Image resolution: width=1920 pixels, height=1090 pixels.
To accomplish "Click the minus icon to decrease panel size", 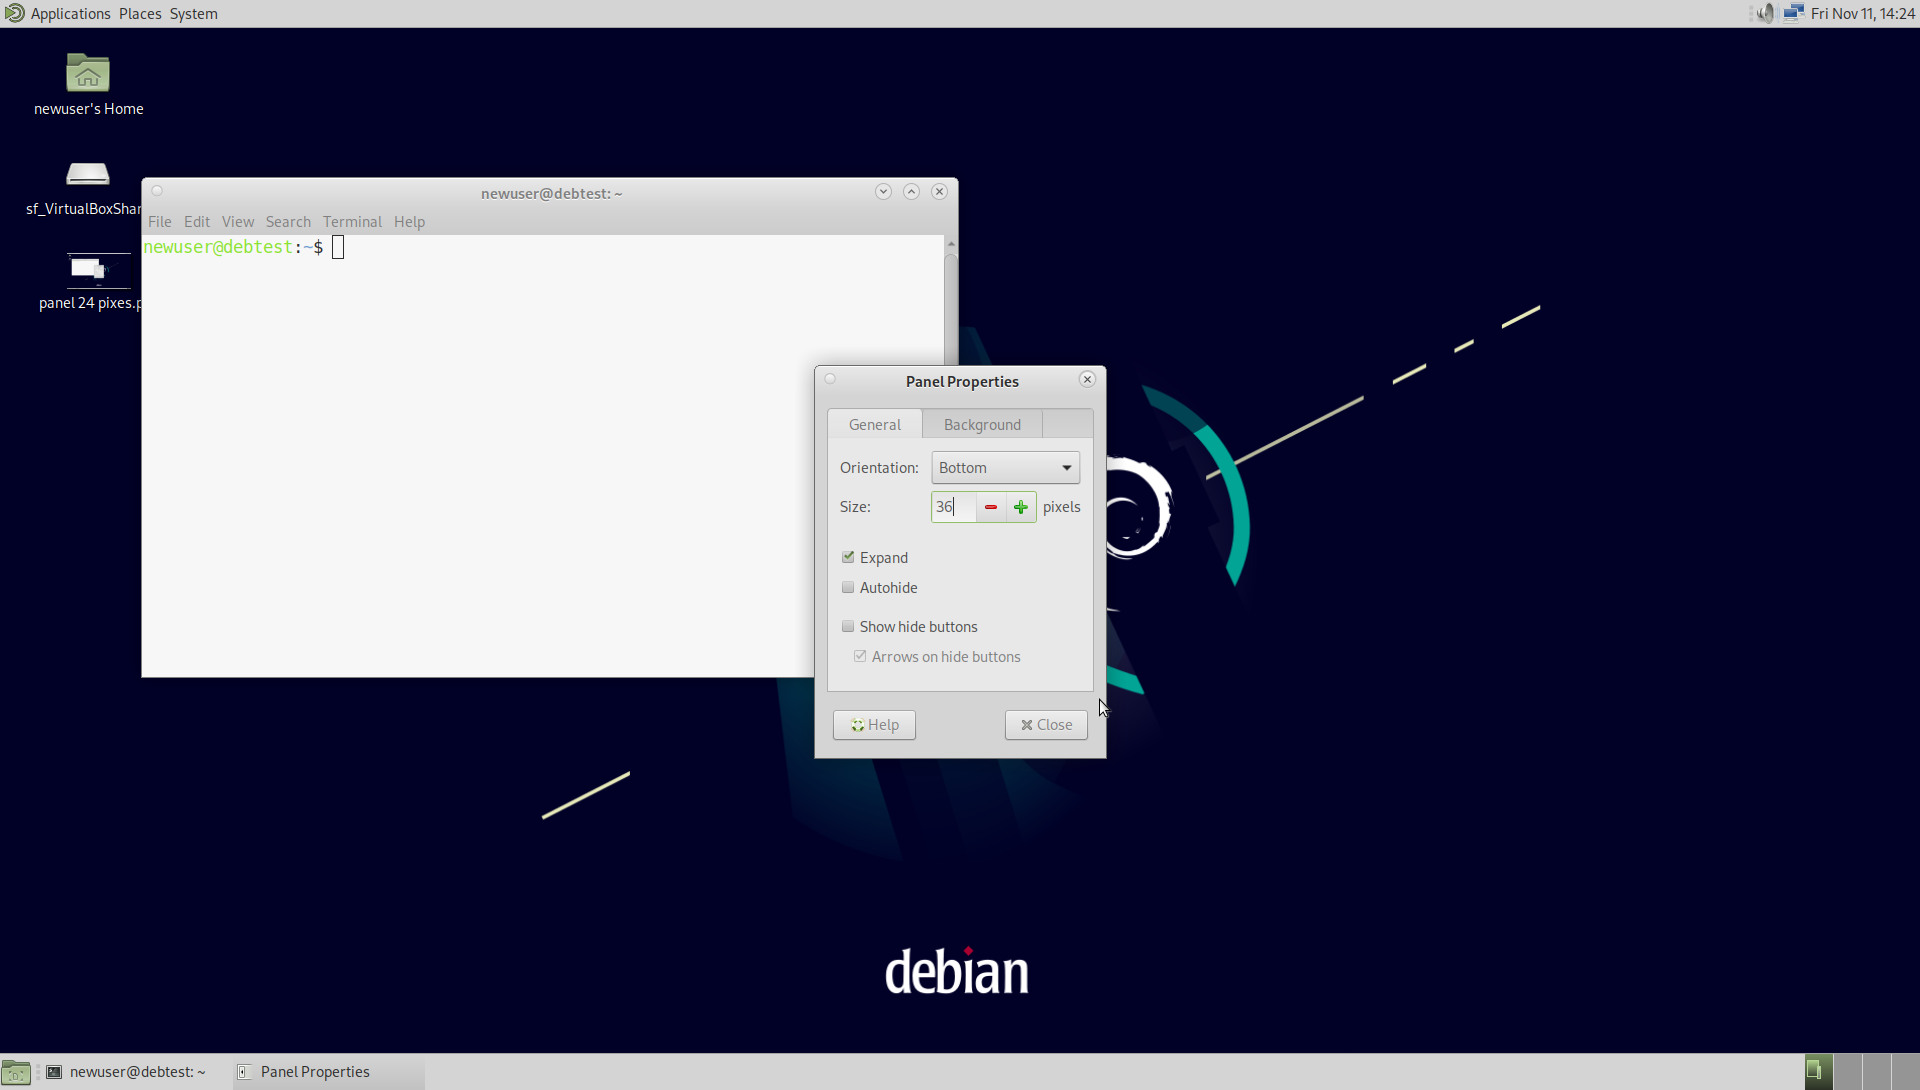I will point(991,507).
